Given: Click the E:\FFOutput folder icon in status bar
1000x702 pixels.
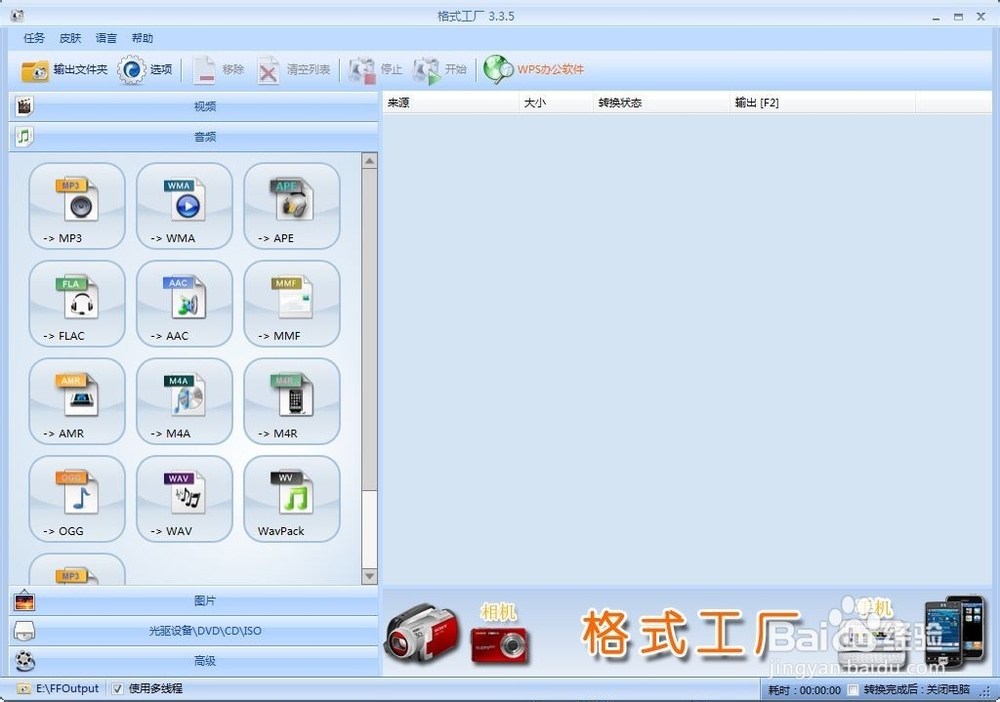Looking at the screenshot, I should click(x=24, y=689).
